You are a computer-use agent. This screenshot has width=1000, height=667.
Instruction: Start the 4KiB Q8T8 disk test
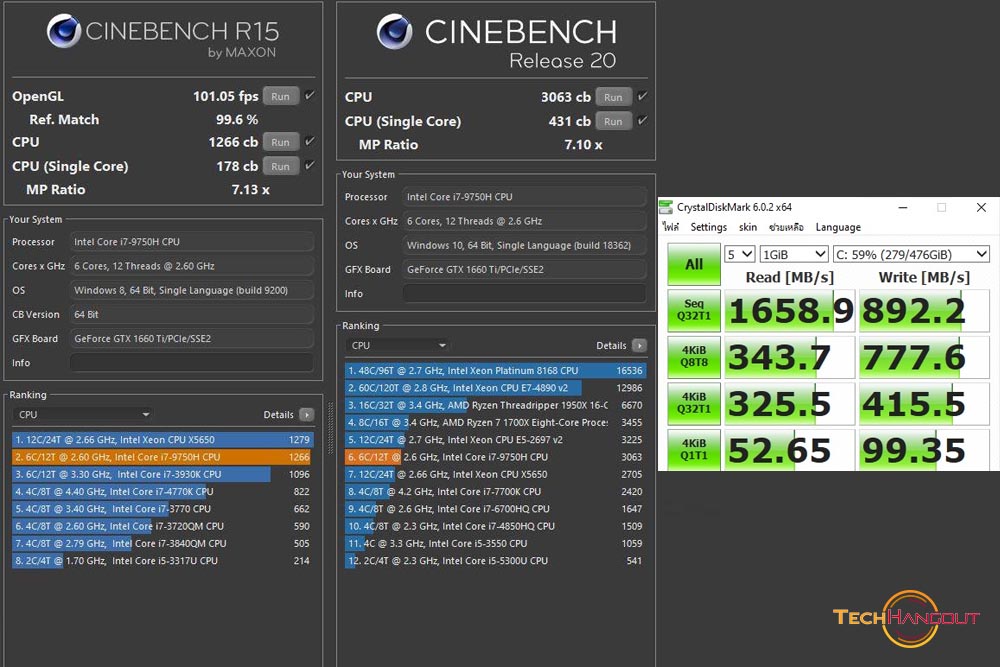[694, 357]
